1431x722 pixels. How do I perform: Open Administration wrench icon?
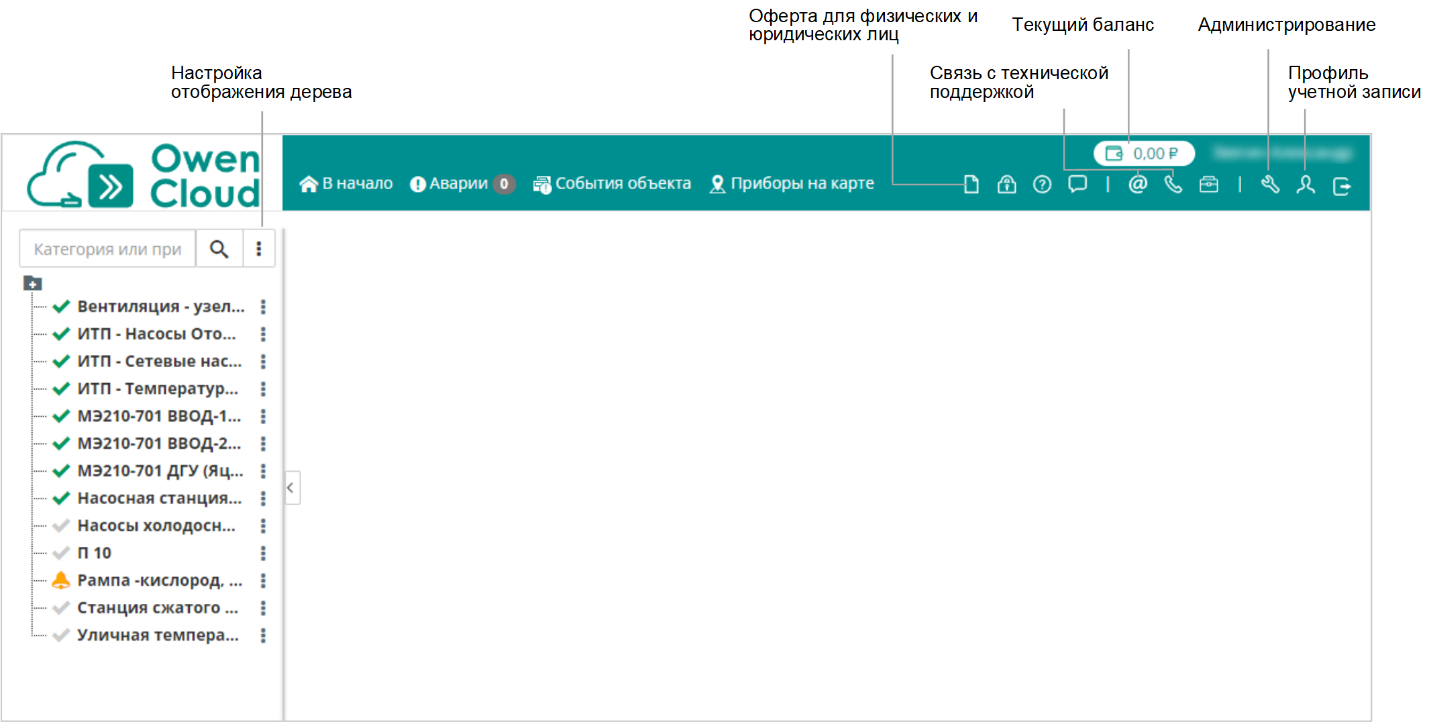coord(1270,185)
